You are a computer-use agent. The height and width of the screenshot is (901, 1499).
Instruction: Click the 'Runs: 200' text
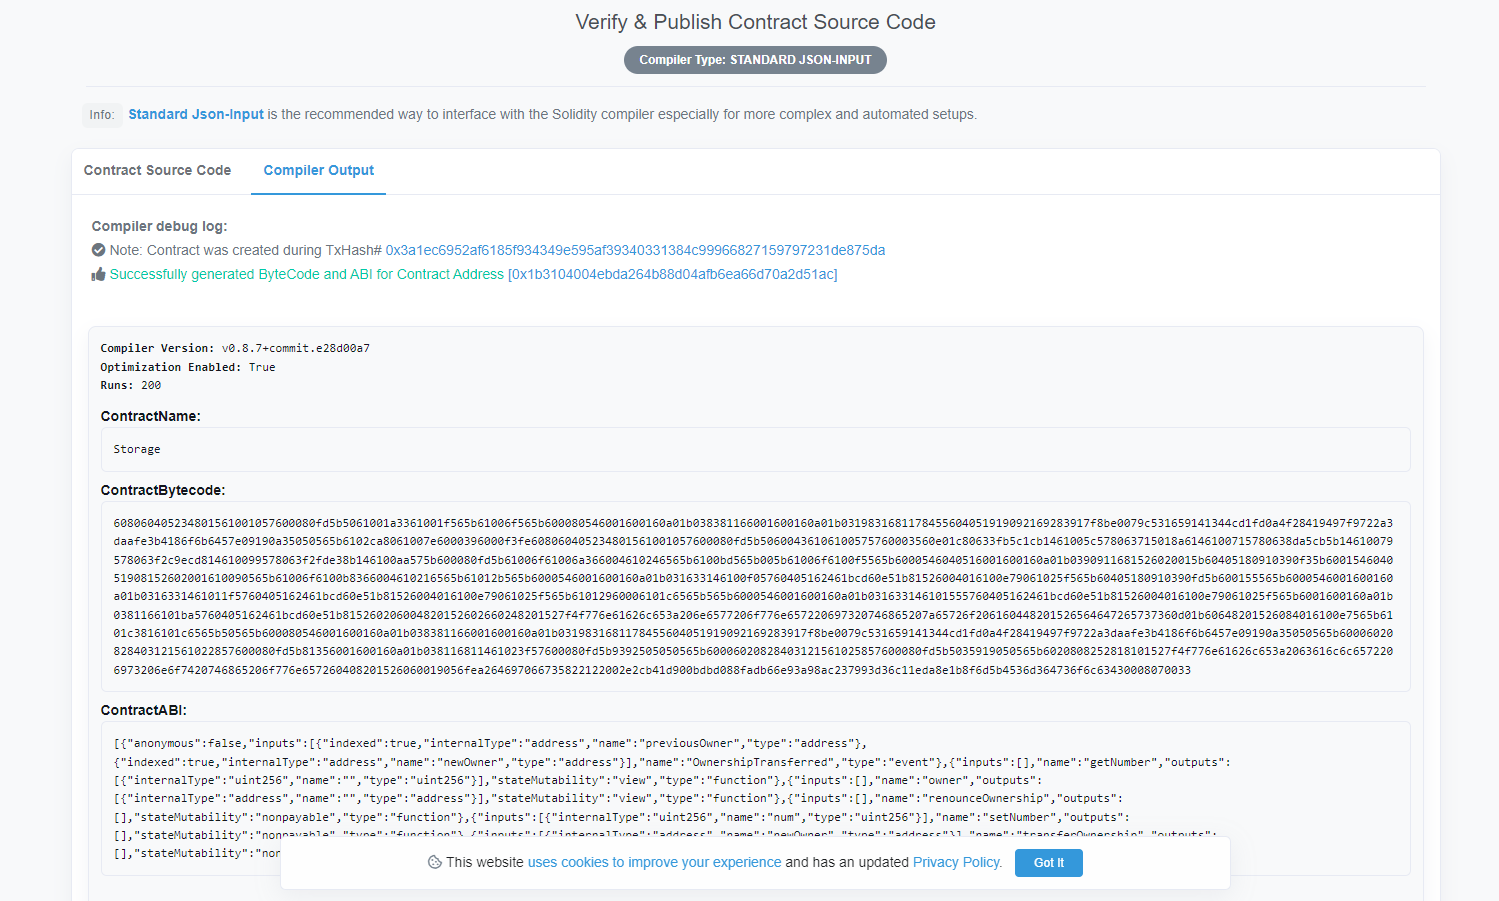pos(131,385)
